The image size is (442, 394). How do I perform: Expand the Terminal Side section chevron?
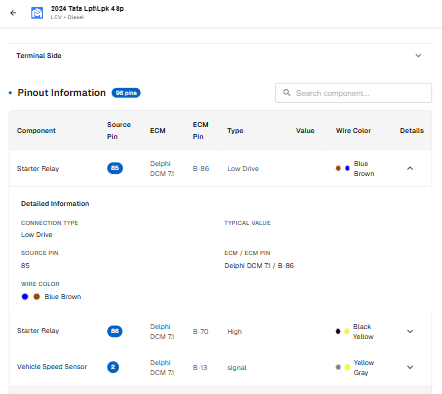click(x=418, y=56)
